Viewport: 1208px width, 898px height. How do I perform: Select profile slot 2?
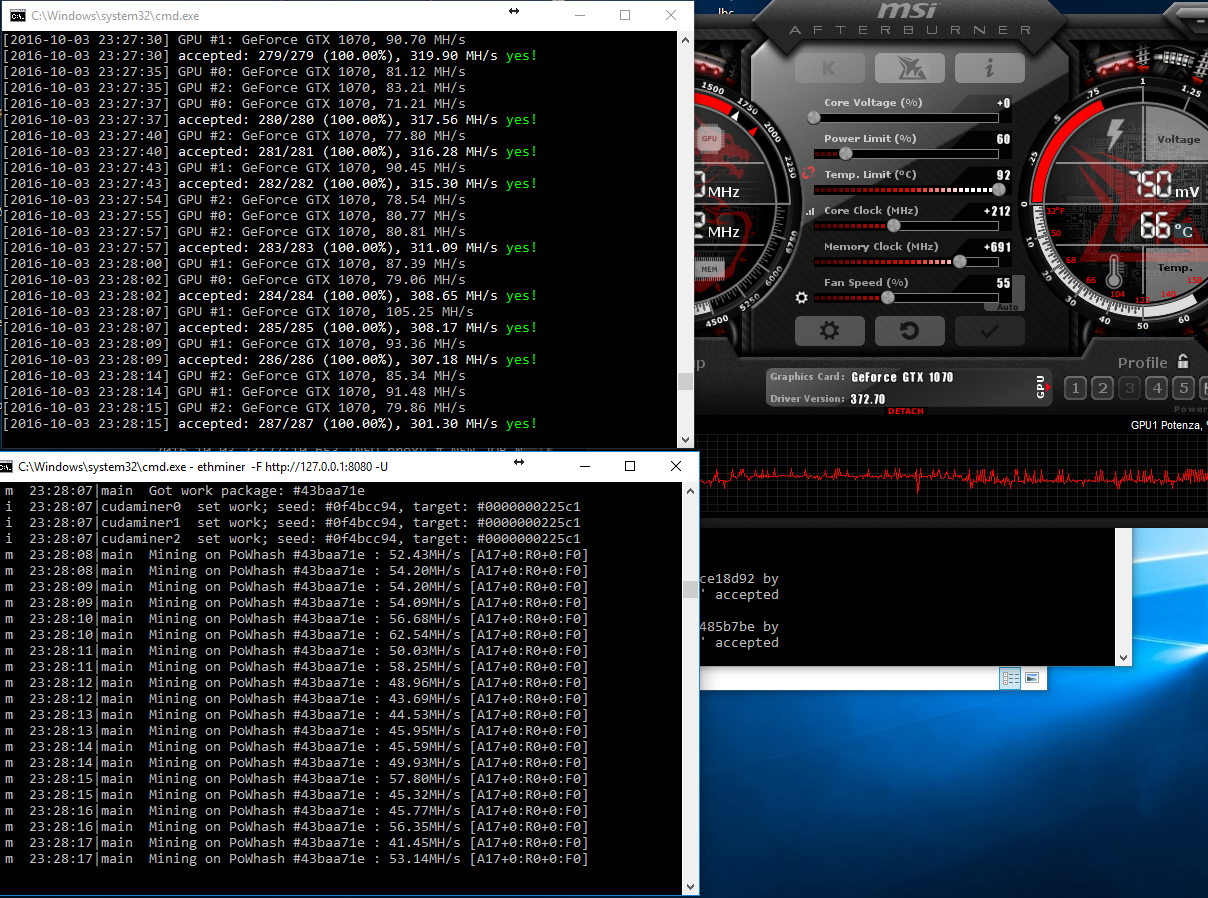point(1102,389)
